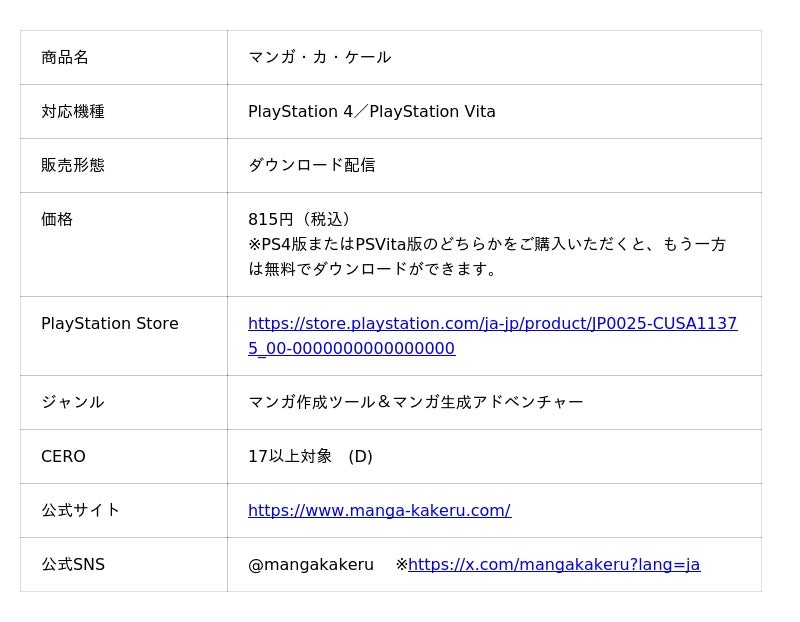Click the 販売形態 label cell

[73, 166]
